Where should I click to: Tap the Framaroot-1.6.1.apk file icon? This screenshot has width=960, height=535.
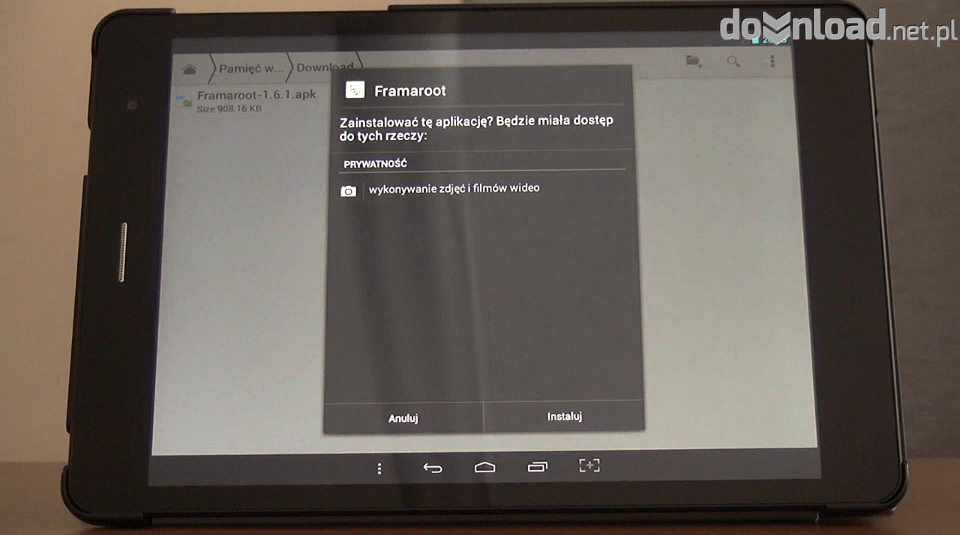point(184,101)
